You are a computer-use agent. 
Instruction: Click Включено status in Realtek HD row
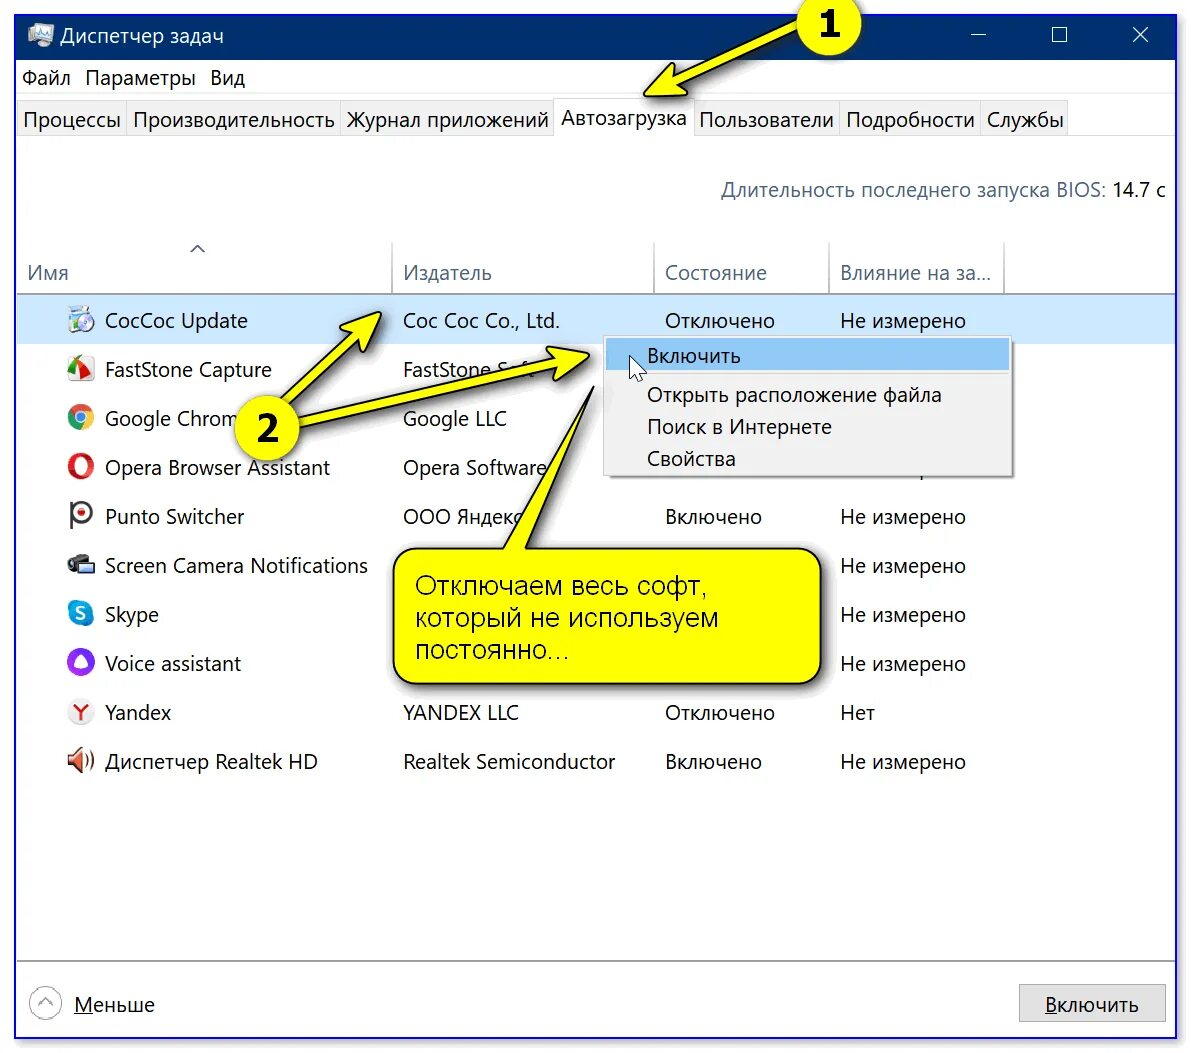tap(712, 761)
